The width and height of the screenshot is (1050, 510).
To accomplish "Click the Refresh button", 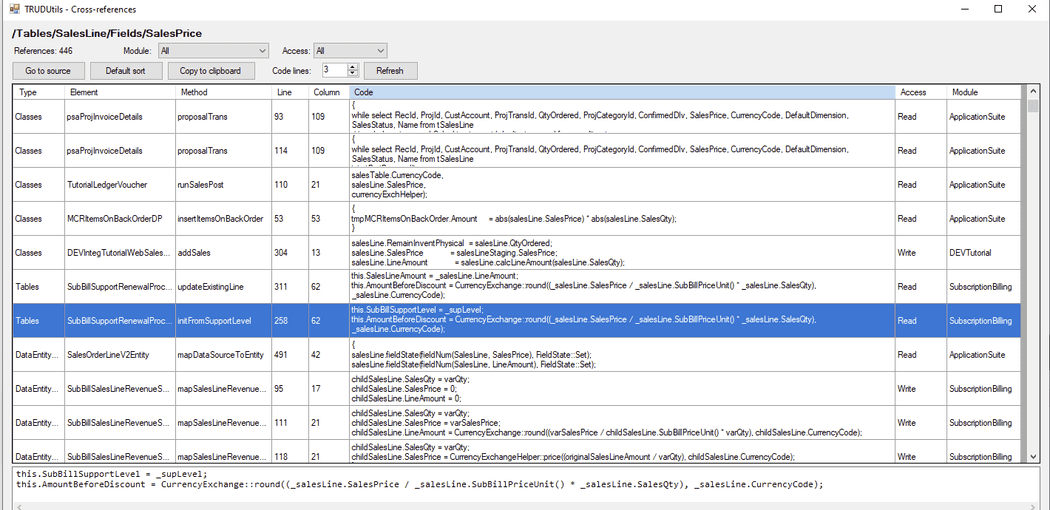I will click(x=390, y=70).
